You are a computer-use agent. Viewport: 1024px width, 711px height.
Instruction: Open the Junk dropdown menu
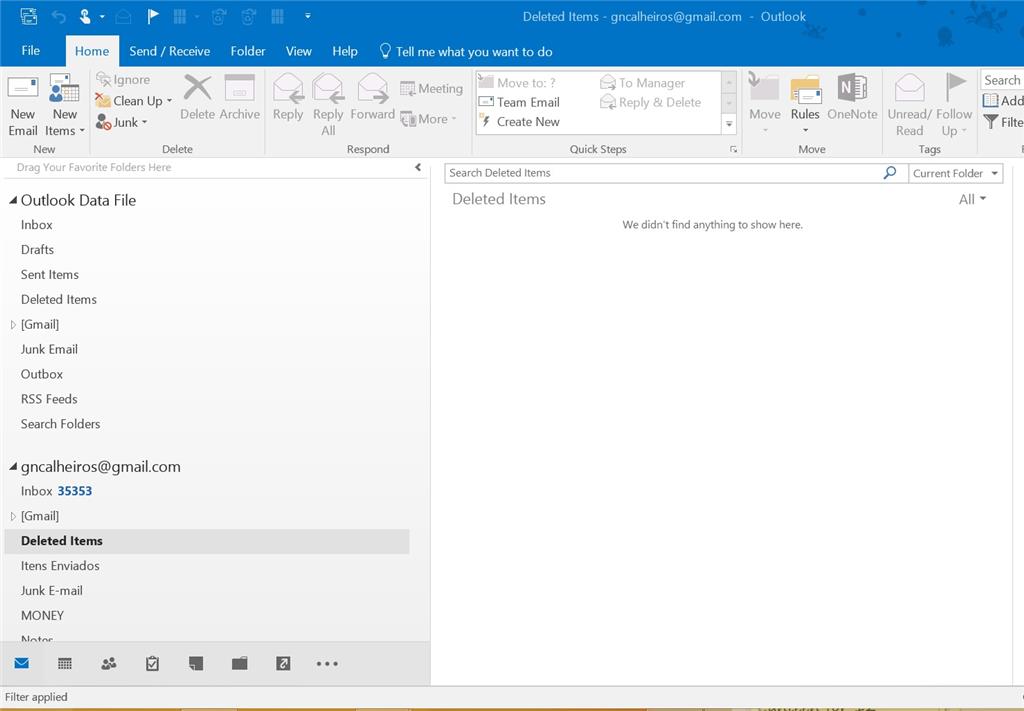pyautogui.click(x=121, y=122)
